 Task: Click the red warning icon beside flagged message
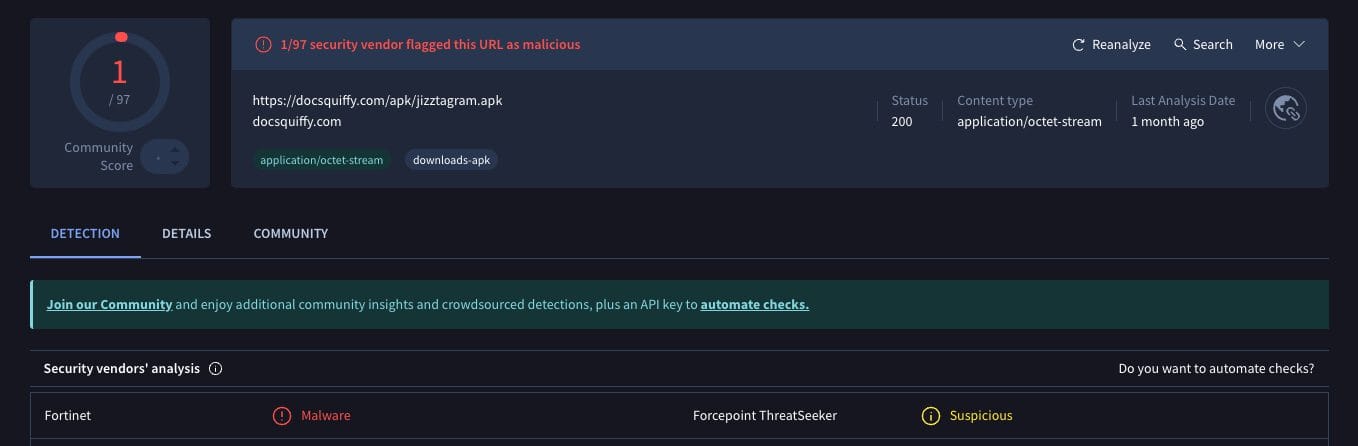pyautogui.click(x=263, y=45)
